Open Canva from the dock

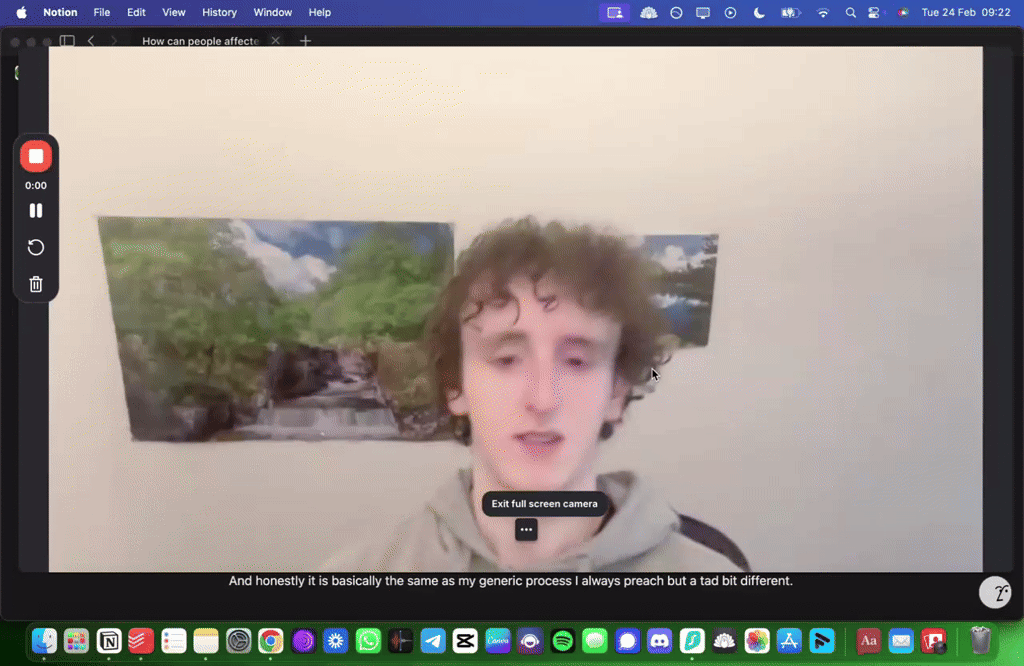click(x=498, y=641)
